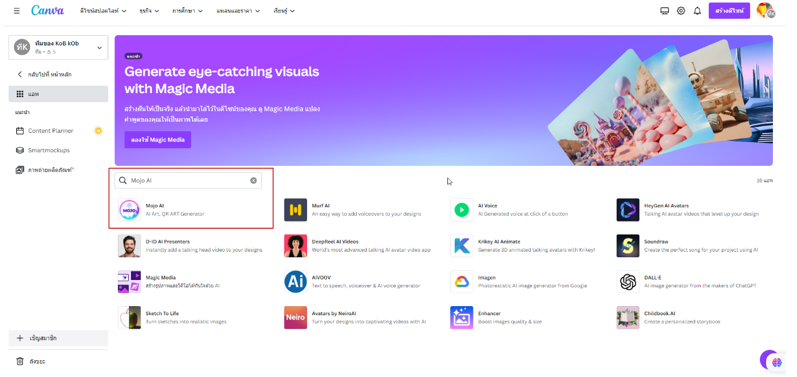
Task: Click 'AI Art, QR ART Generator' description
Action: 175,214
